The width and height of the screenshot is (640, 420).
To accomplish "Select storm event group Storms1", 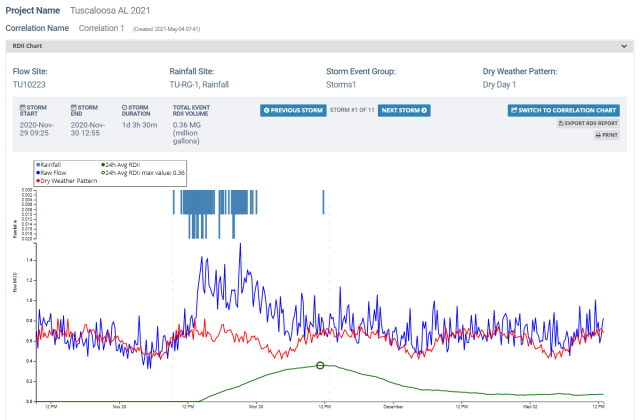I will pos(341,84).
